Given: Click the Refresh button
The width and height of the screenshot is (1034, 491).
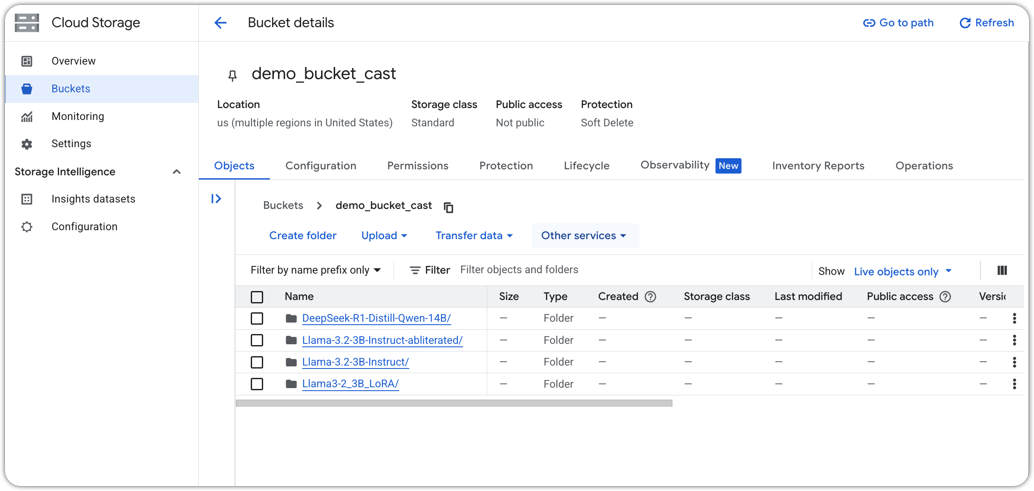Looking at the screenshot, I should [x=987, y=23].
